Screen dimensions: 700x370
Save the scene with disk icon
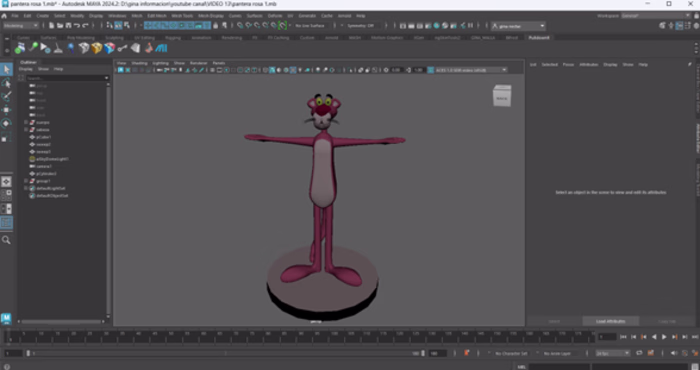68,25
